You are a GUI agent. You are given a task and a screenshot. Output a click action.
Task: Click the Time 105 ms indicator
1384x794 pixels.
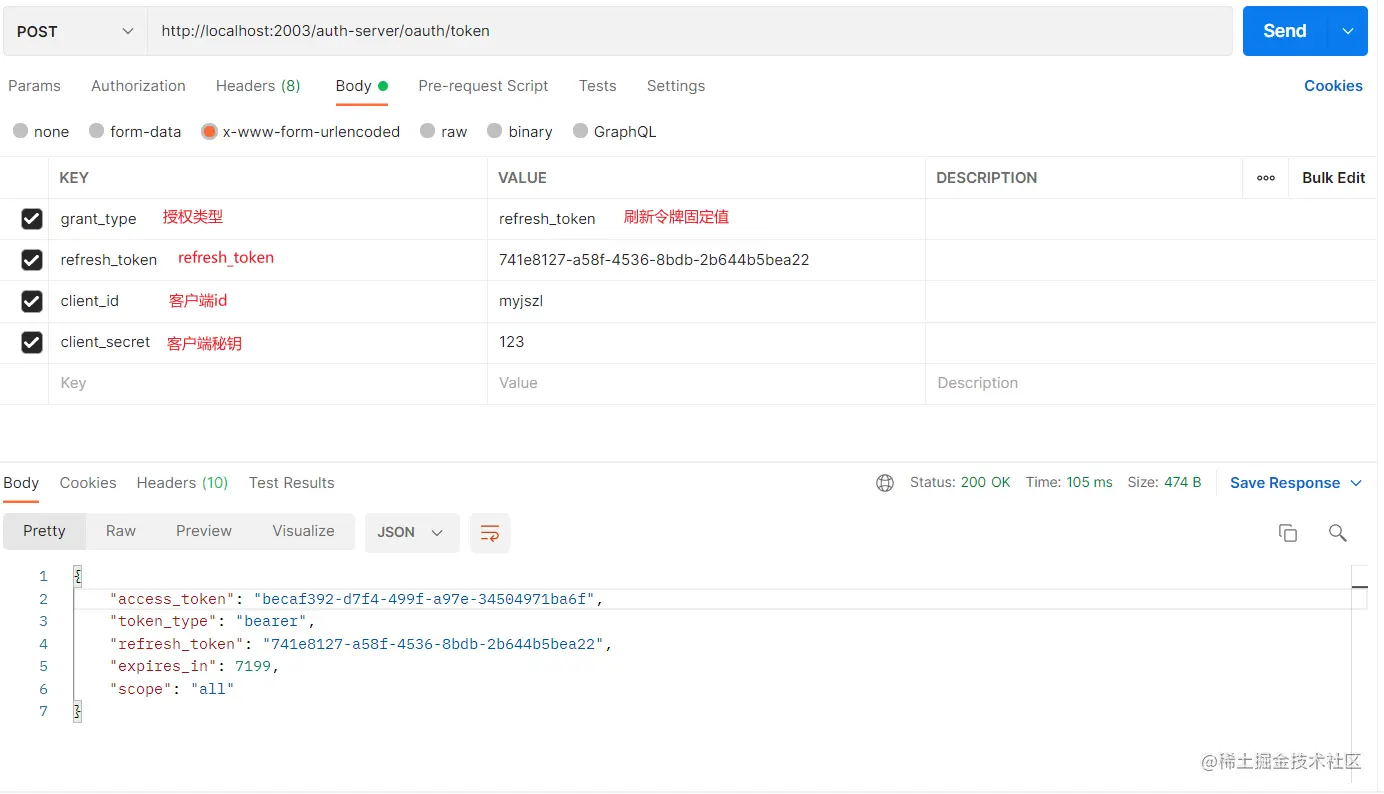tap(1069, 483)
